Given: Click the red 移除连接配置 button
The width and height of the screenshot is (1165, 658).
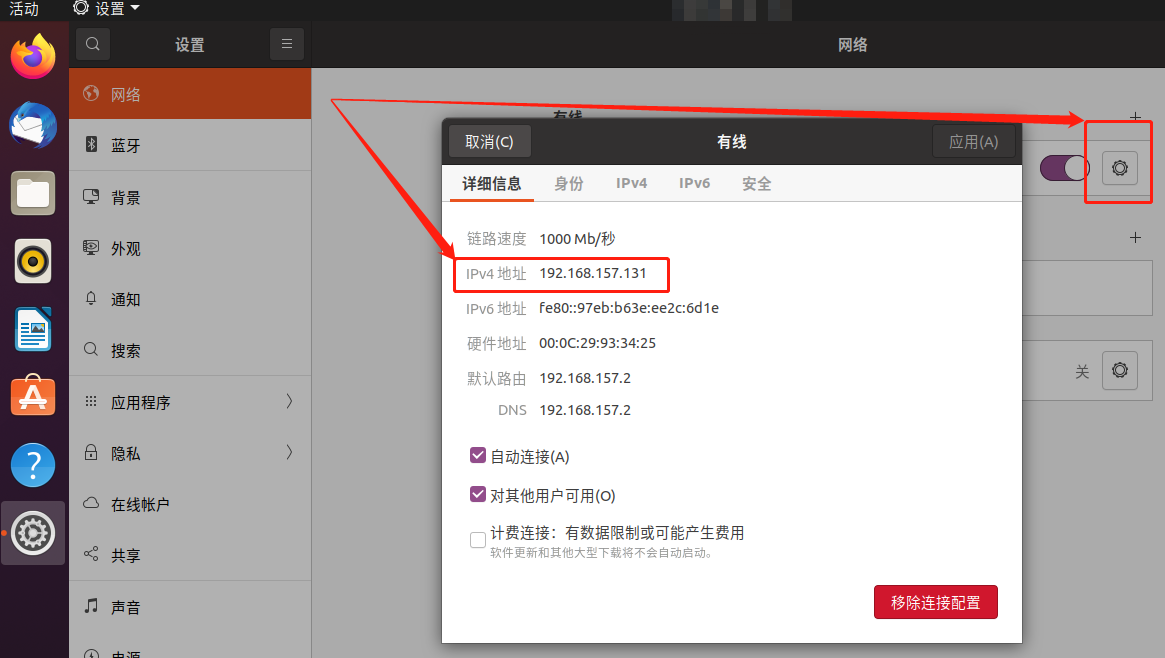Looking at the screenshot, I should [x=935, y=602].
